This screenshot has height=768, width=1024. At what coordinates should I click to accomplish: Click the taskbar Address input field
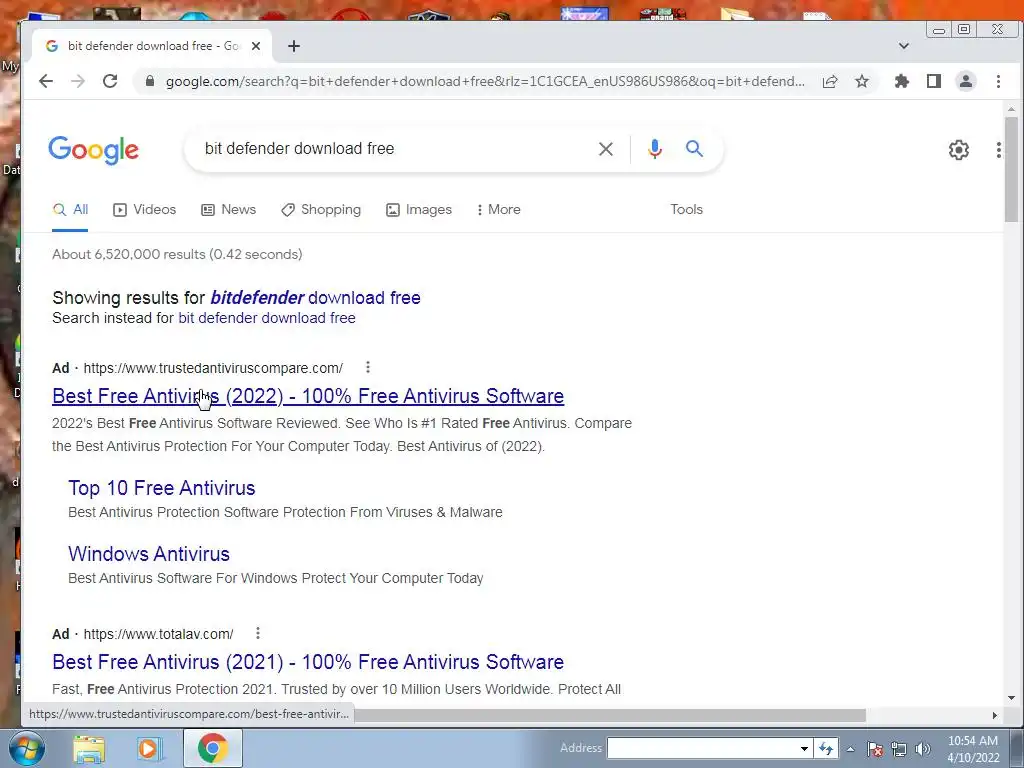click(x=702, y=748)
